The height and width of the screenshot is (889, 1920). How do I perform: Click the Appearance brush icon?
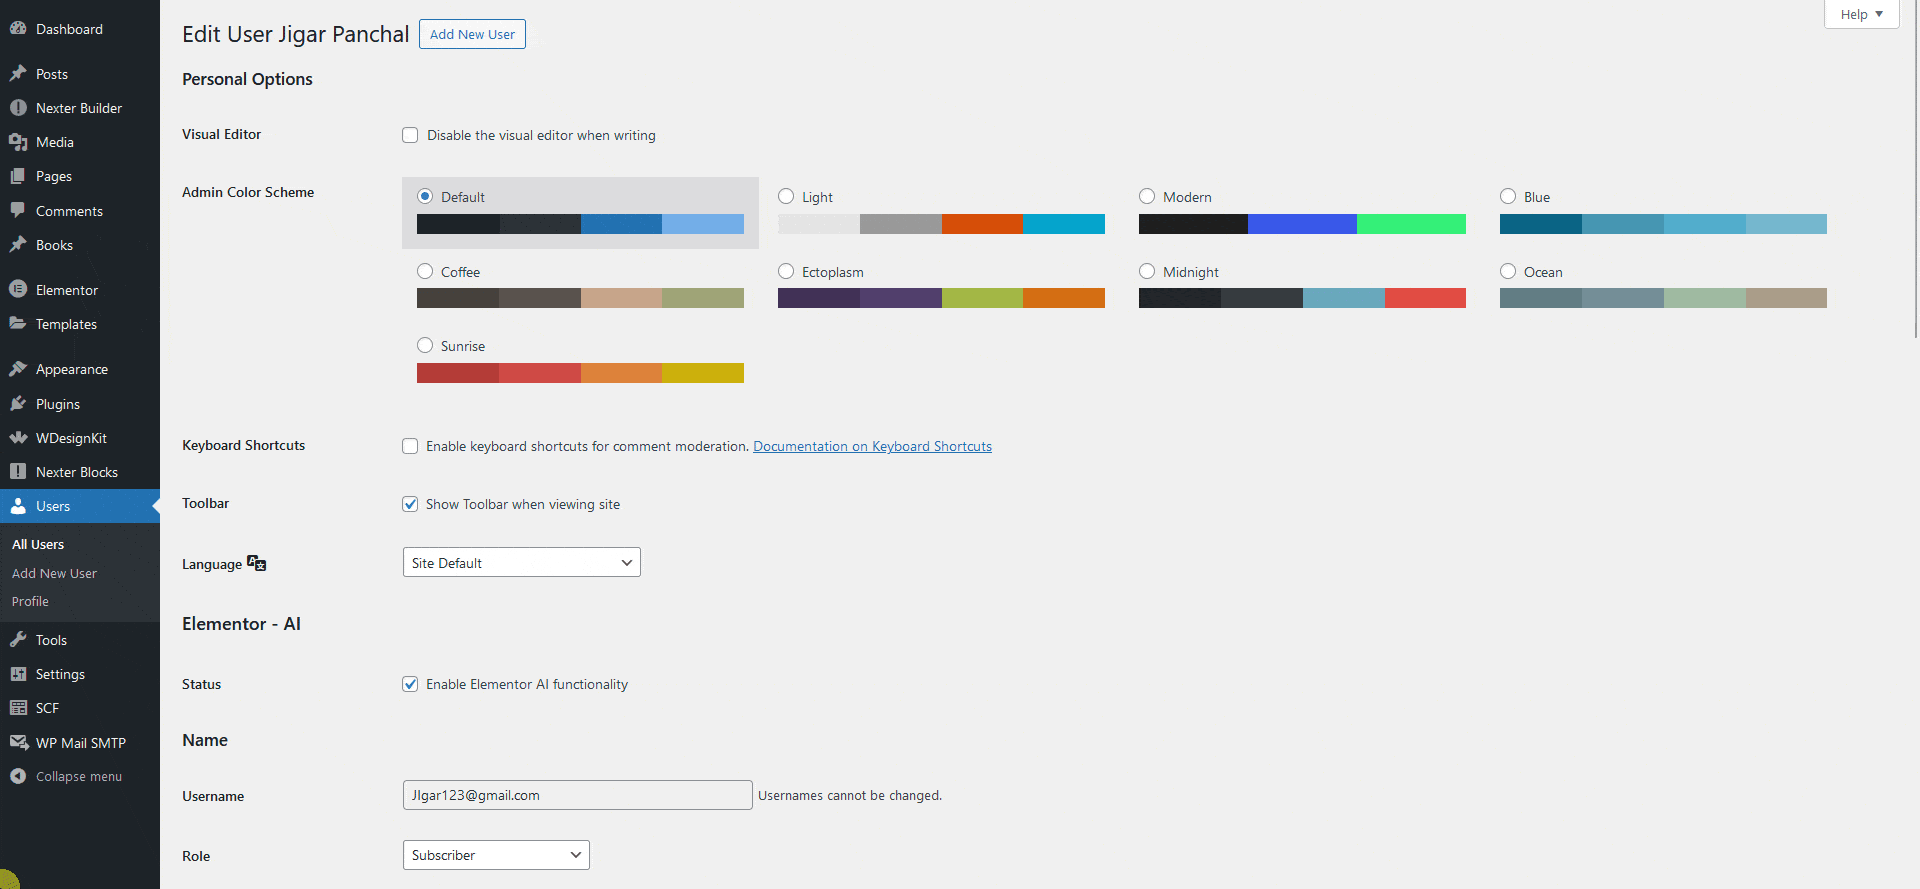pos(18,369)
